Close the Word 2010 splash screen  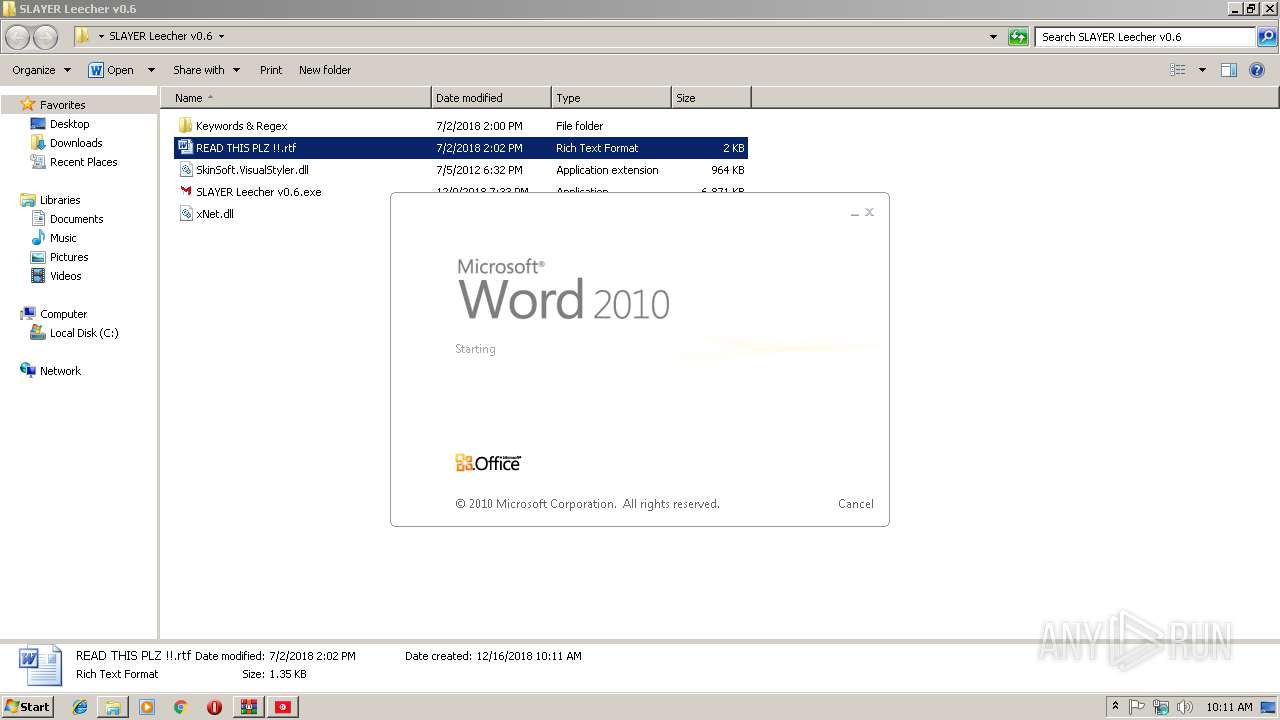point(869,212)
